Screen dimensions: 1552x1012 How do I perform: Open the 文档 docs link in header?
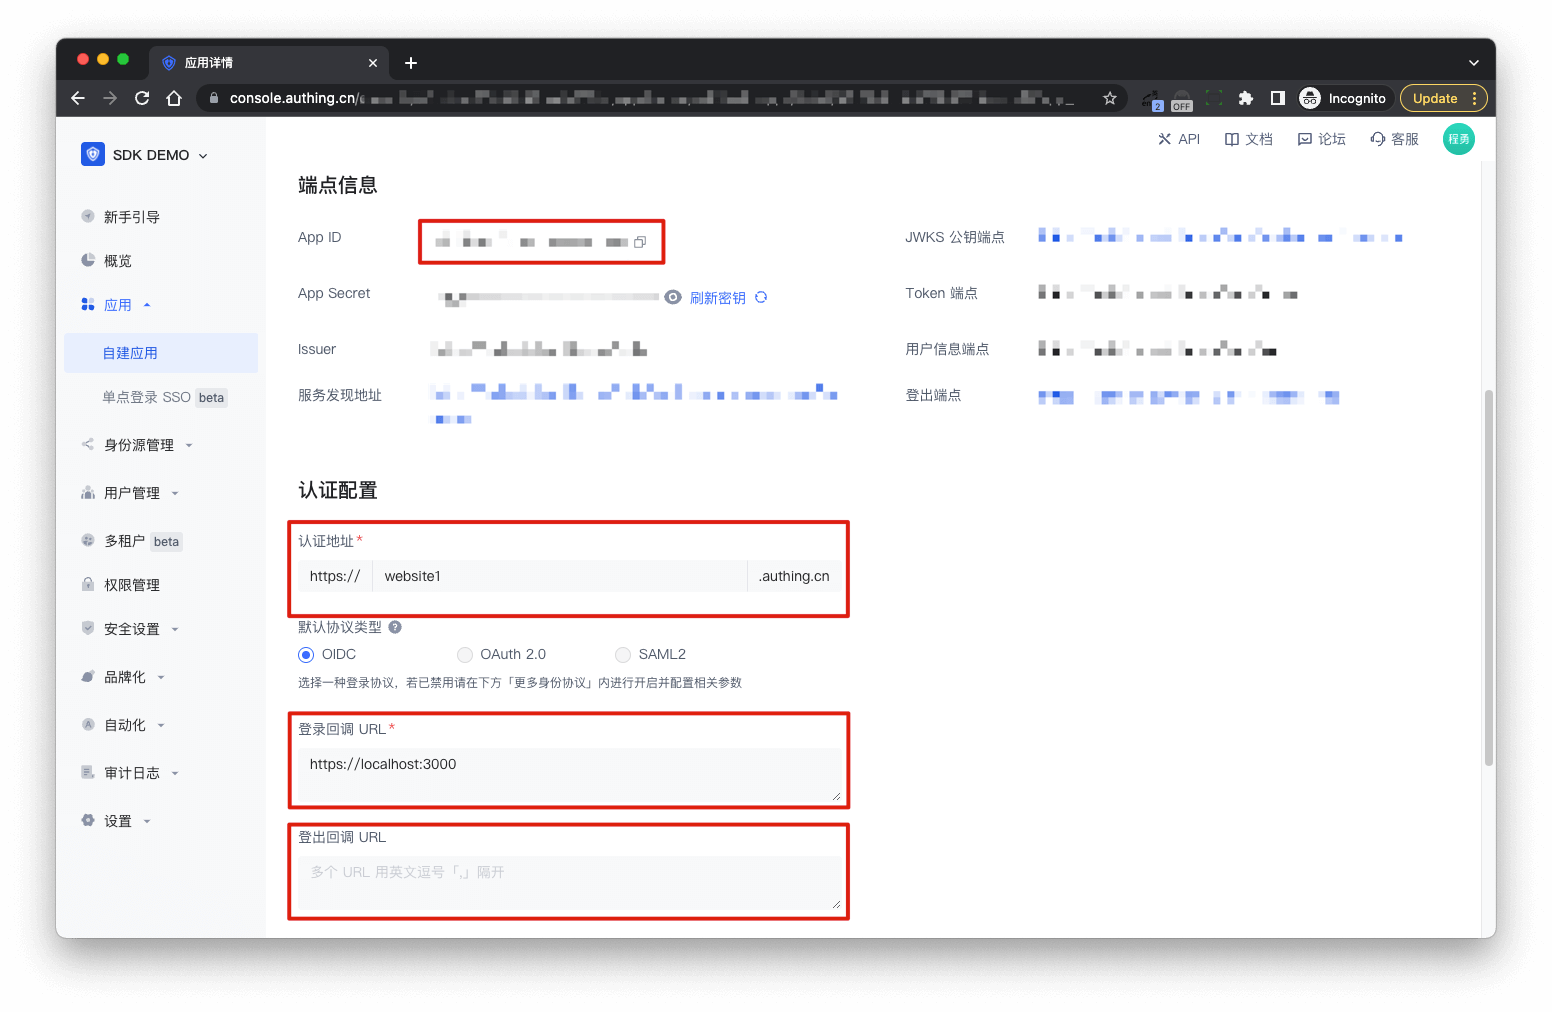[1249, 139]
